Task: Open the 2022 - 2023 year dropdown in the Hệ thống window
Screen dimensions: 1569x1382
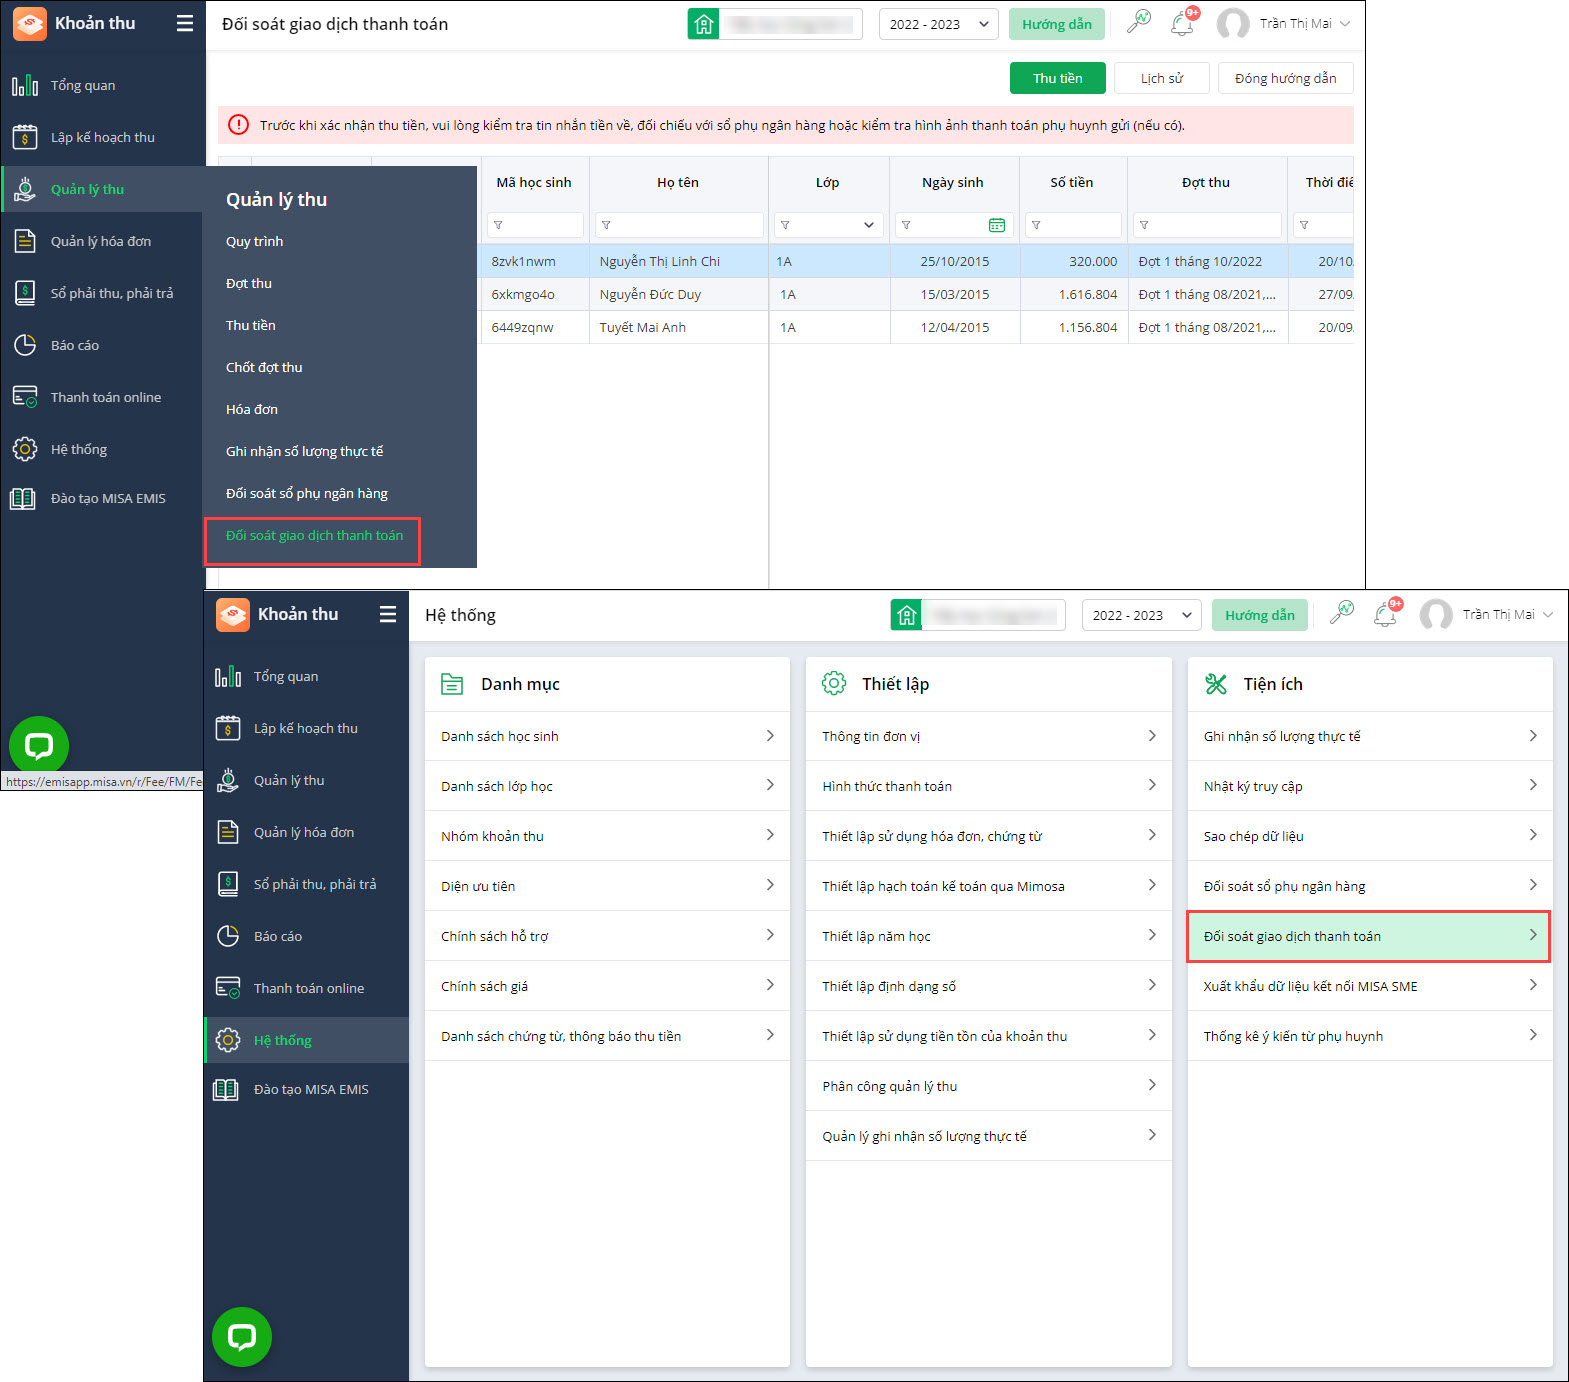Action: click(1141, 615)
